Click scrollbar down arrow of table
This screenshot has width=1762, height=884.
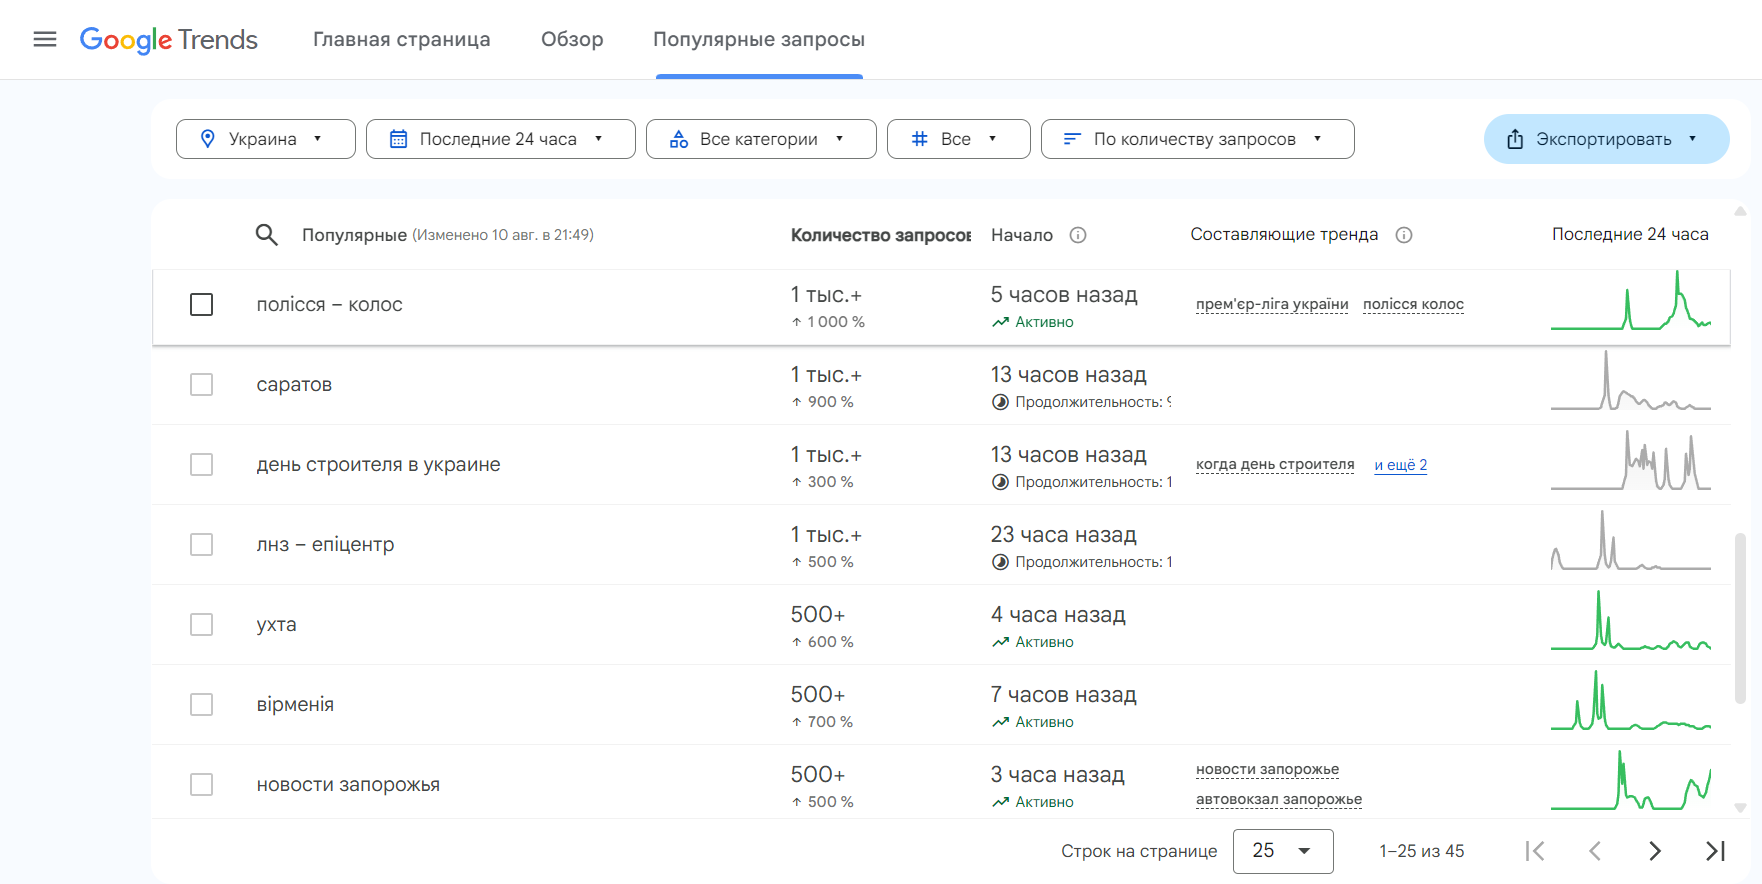click(x=1740, y=807)
